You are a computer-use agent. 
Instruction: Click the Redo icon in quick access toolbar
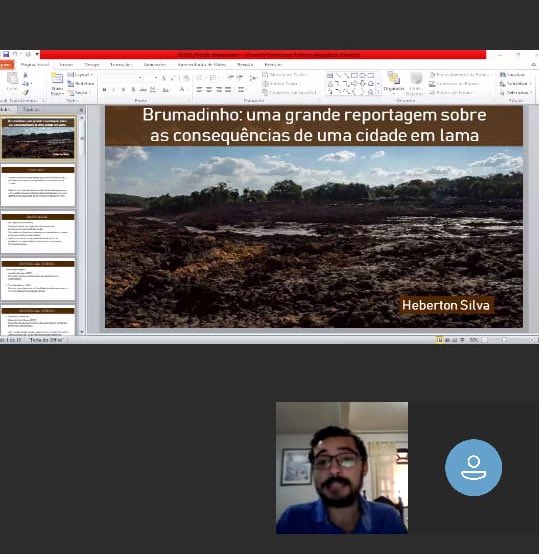click(28, 54)
